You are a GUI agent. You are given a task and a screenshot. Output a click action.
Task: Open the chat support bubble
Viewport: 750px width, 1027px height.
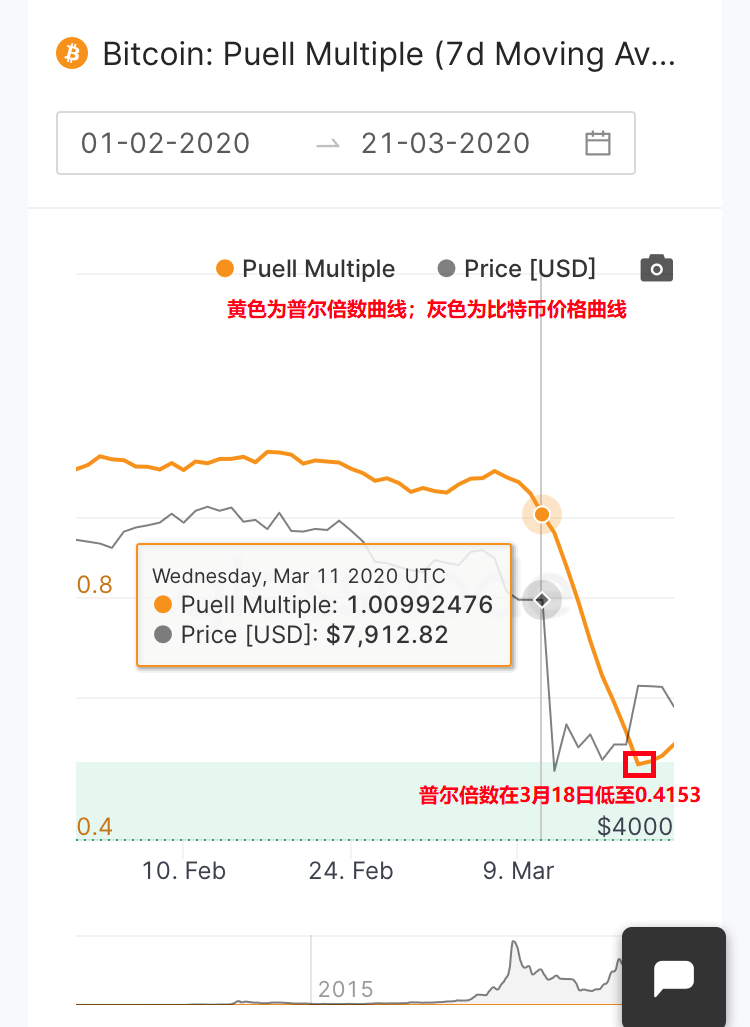tap(673, 977)
